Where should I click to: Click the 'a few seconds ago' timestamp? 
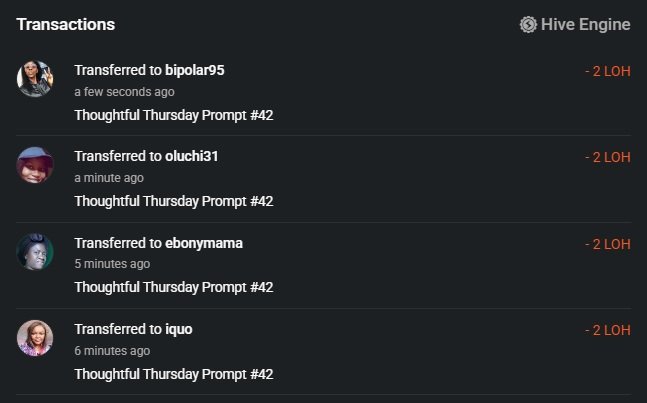pyautogui.click(x=124, y=92)
